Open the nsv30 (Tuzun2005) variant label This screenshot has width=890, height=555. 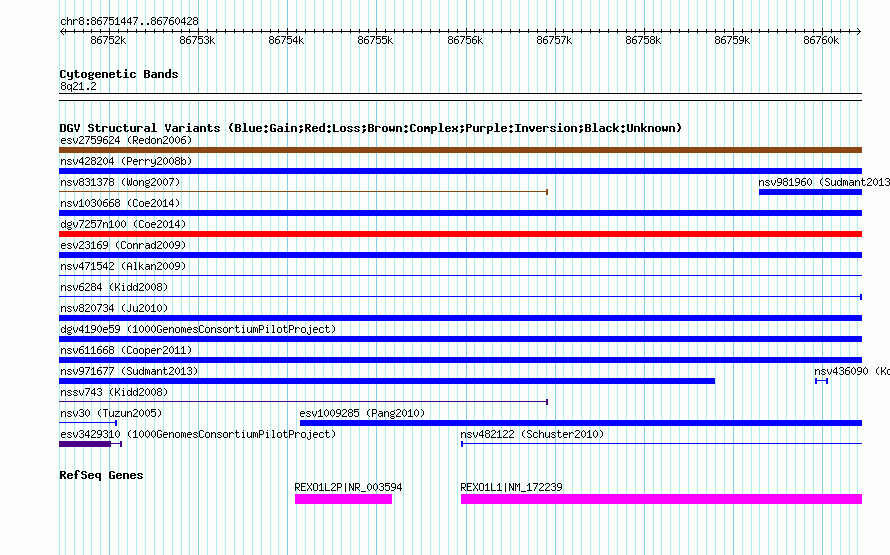[111, 413]
